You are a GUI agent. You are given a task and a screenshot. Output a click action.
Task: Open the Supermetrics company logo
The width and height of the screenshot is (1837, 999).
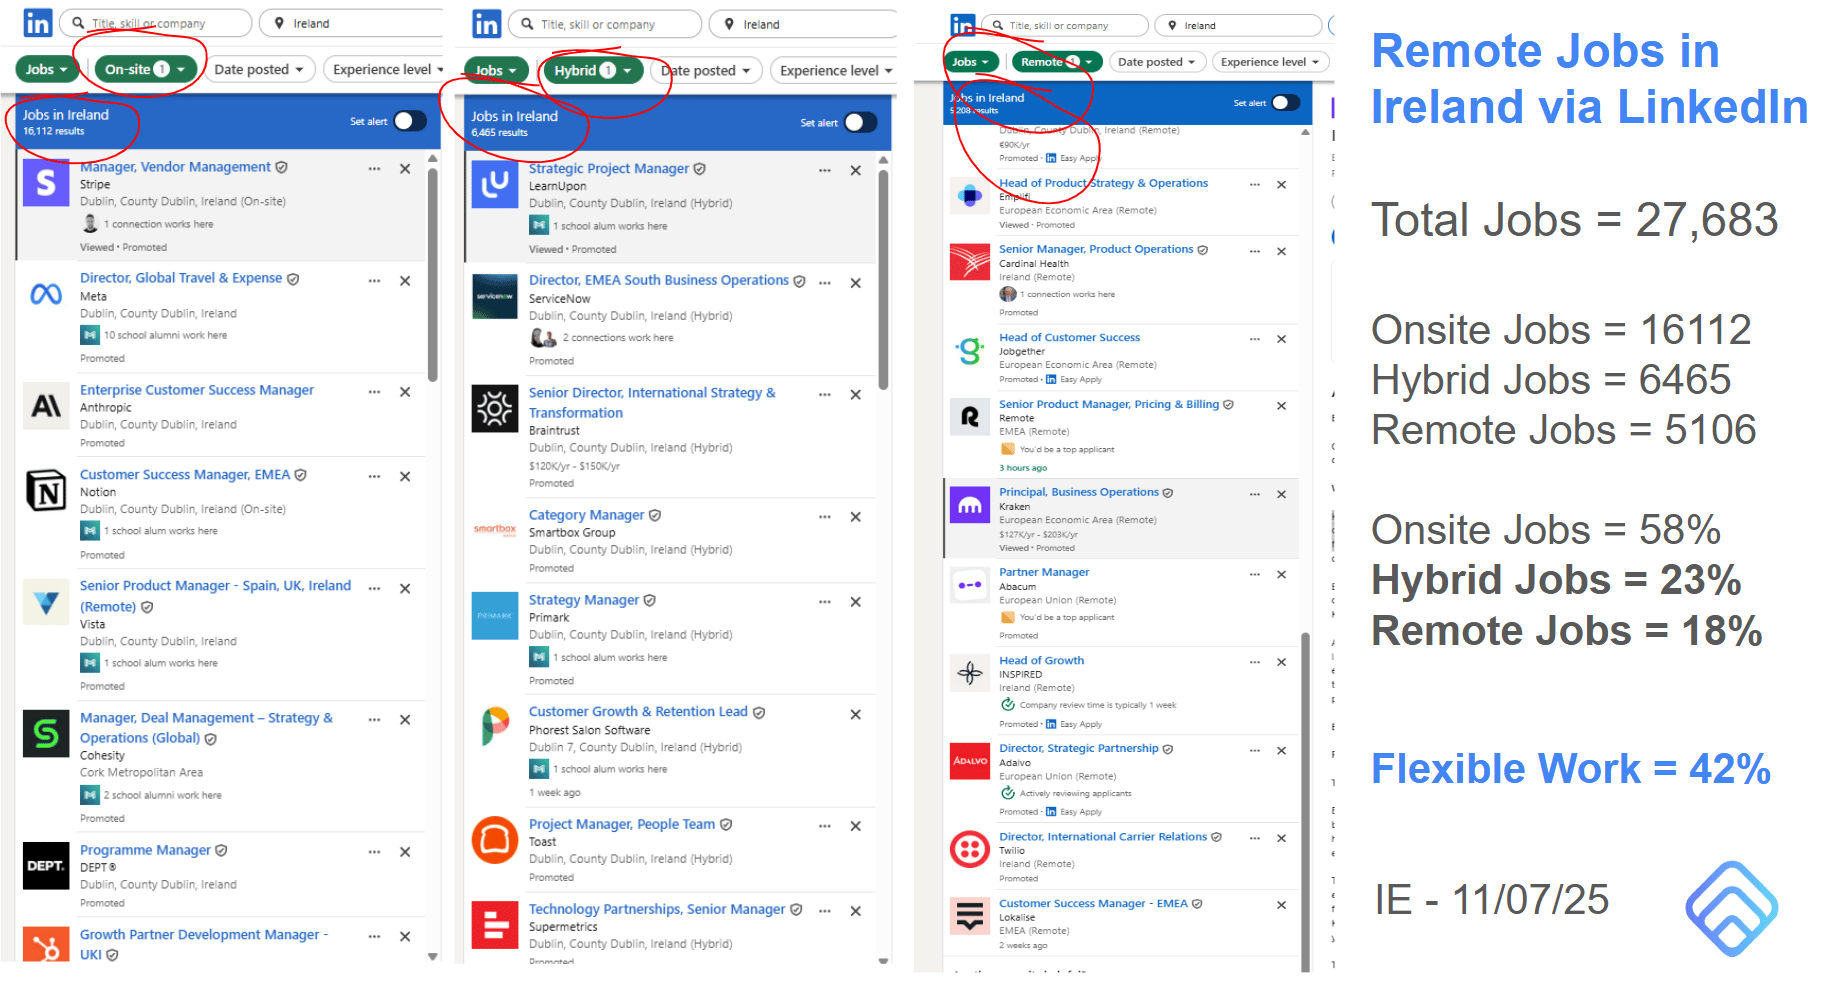pos(495,925)
